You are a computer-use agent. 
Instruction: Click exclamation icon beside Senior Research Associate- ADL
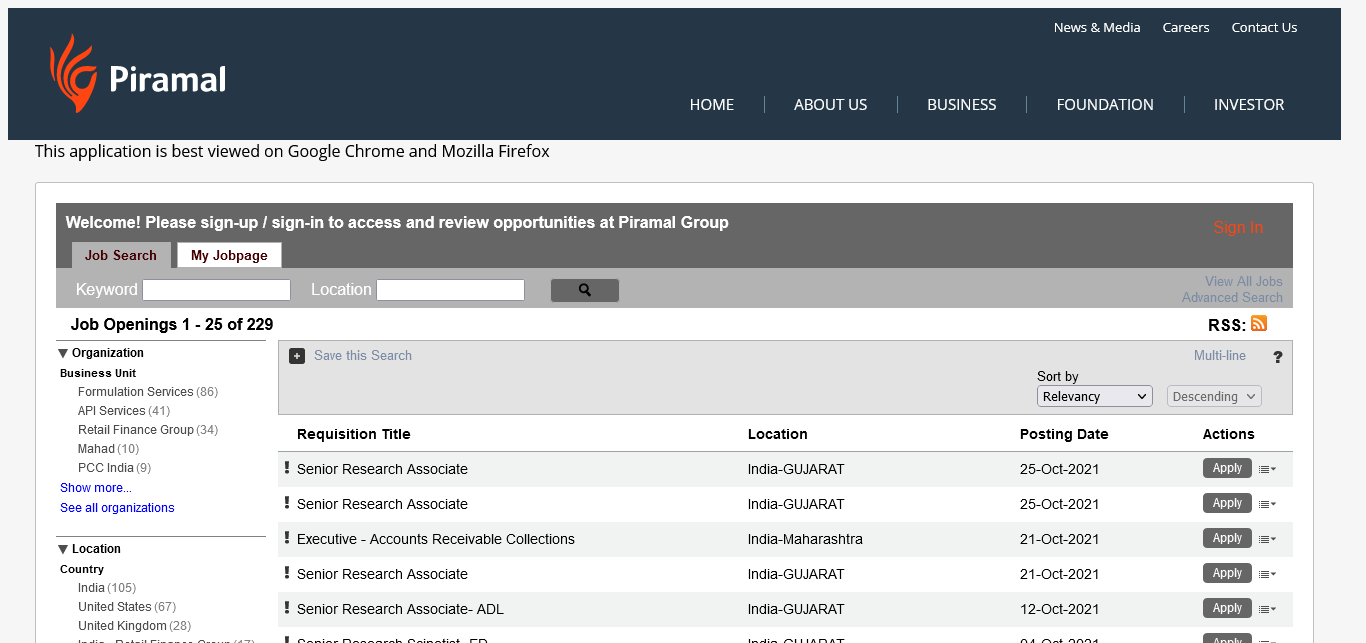click(x=287, y=608)
